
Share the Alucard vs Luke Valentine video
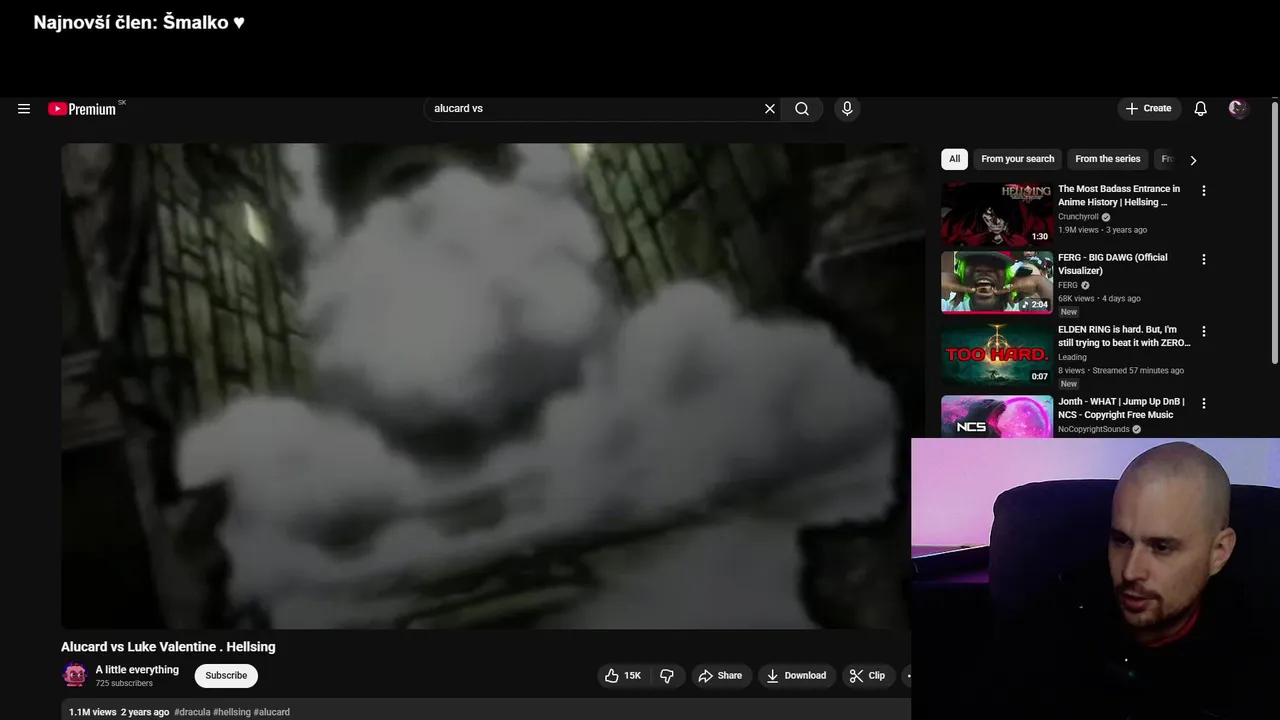tap(720, 676)
